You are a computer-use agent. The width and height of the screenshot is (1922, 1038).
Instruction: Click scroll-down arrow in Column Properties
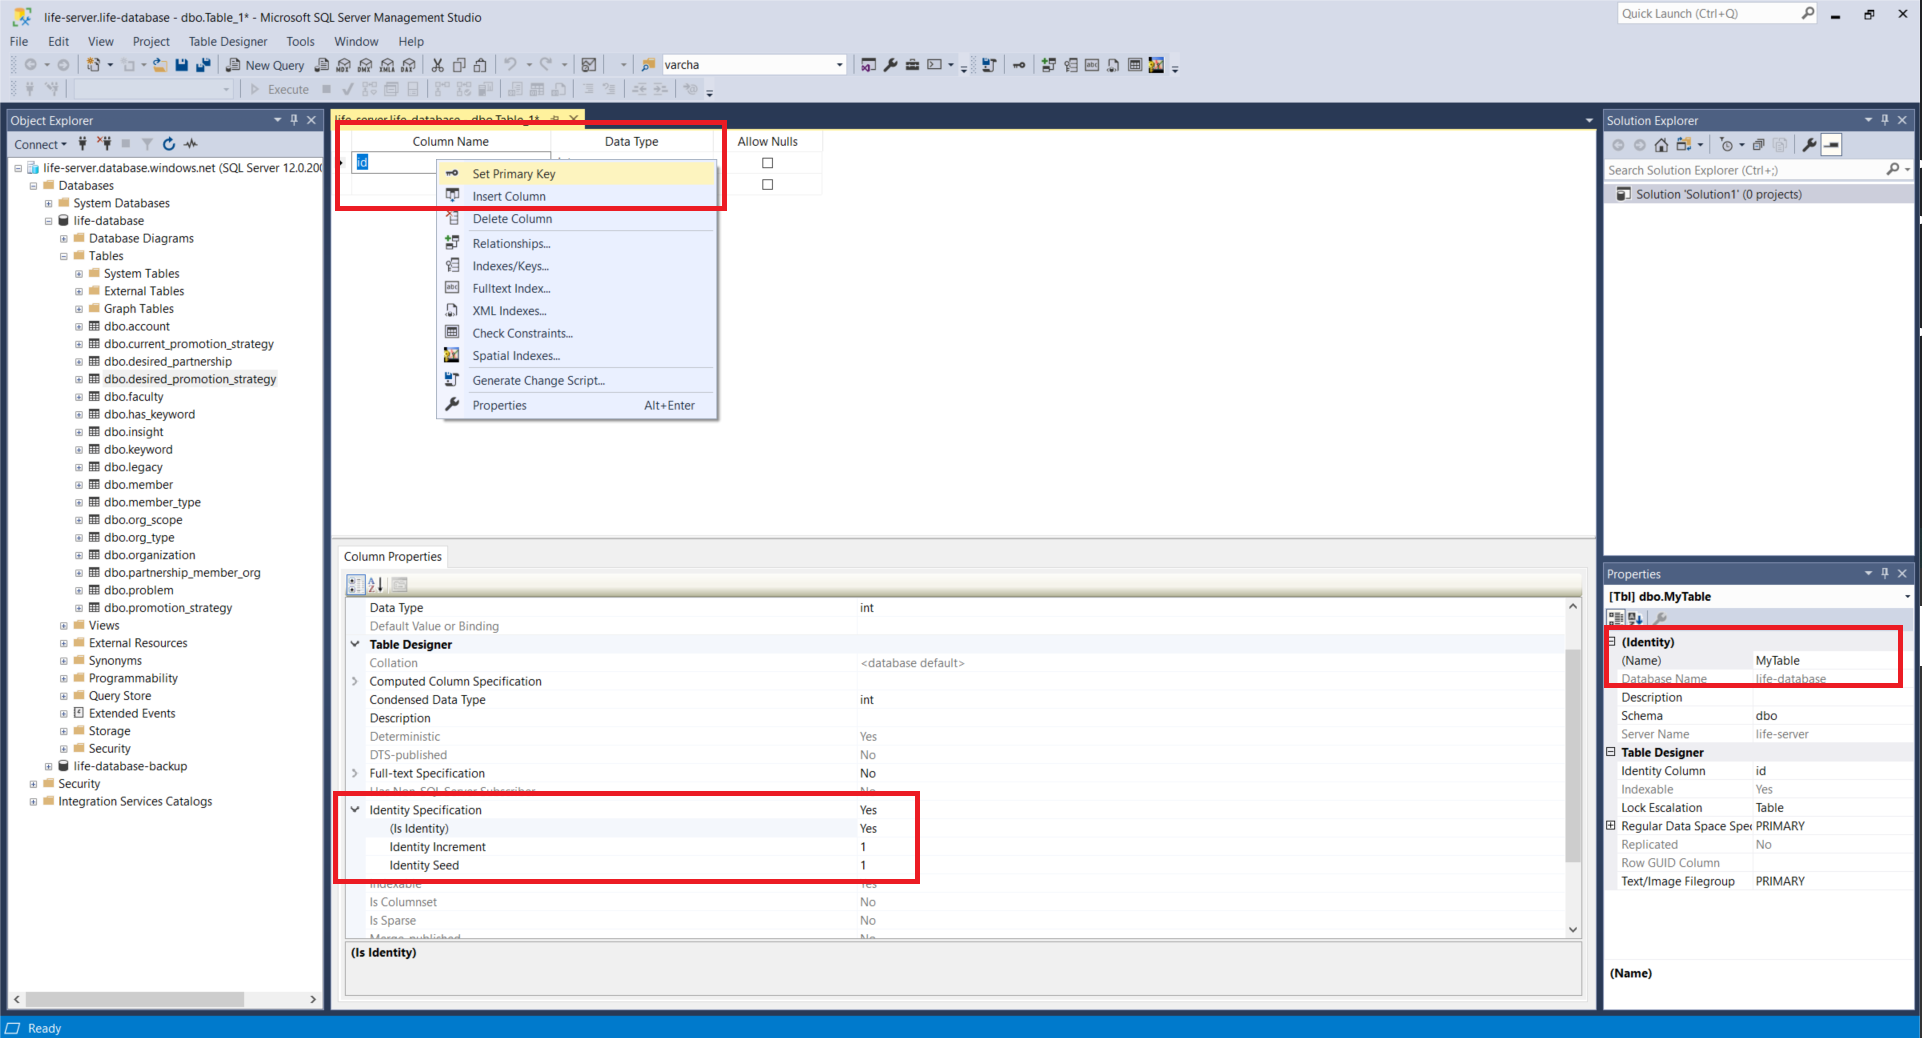1573,929
